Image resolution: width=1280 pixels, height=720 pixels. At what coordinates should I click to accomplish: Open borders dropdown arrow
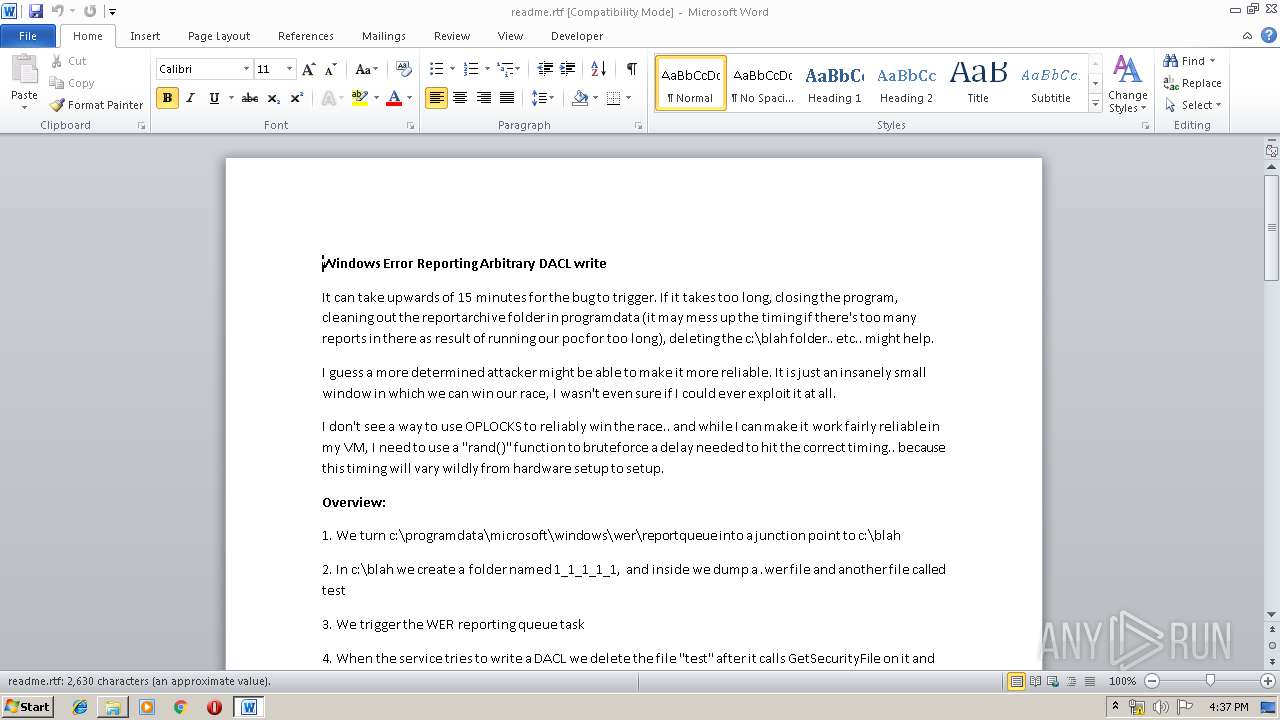626,98
